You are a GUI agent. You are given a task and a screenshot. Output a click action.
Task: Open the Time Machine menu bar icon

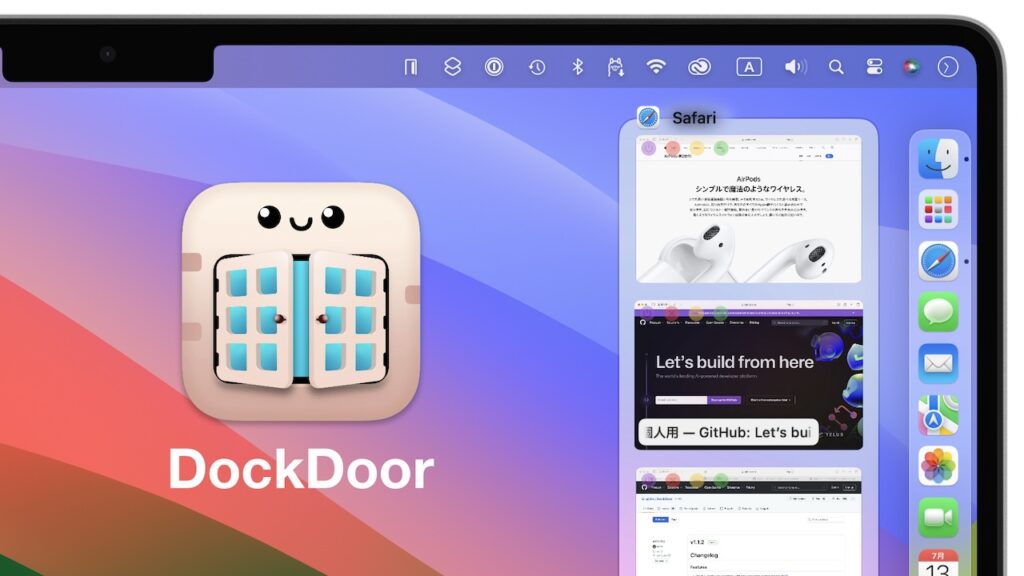click(535, 67)
